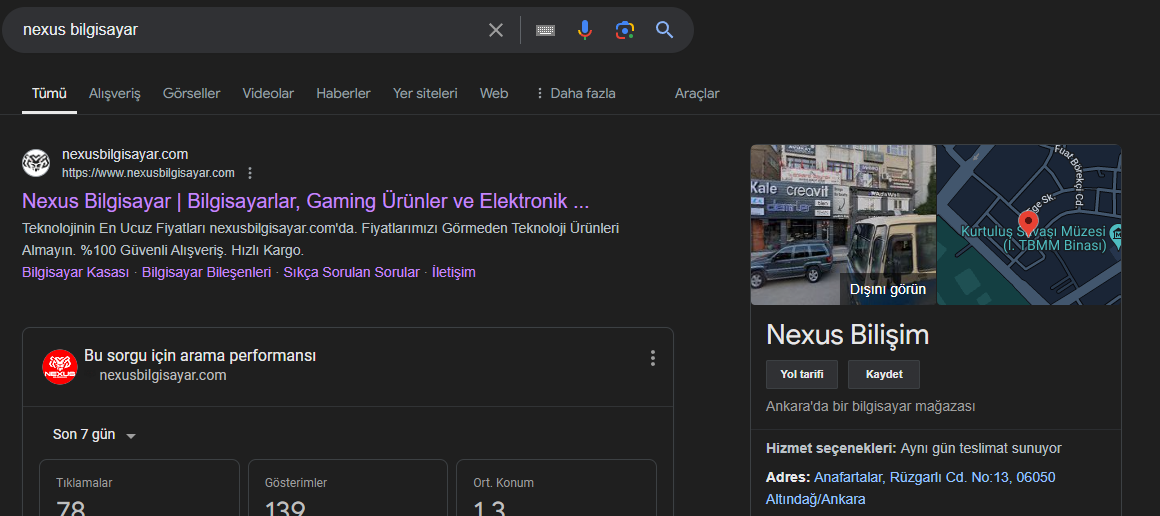The height and width of the screenshot is (516, 1160).
Task: Switch to the Görseller tab
Action: [x=192, y=93]
